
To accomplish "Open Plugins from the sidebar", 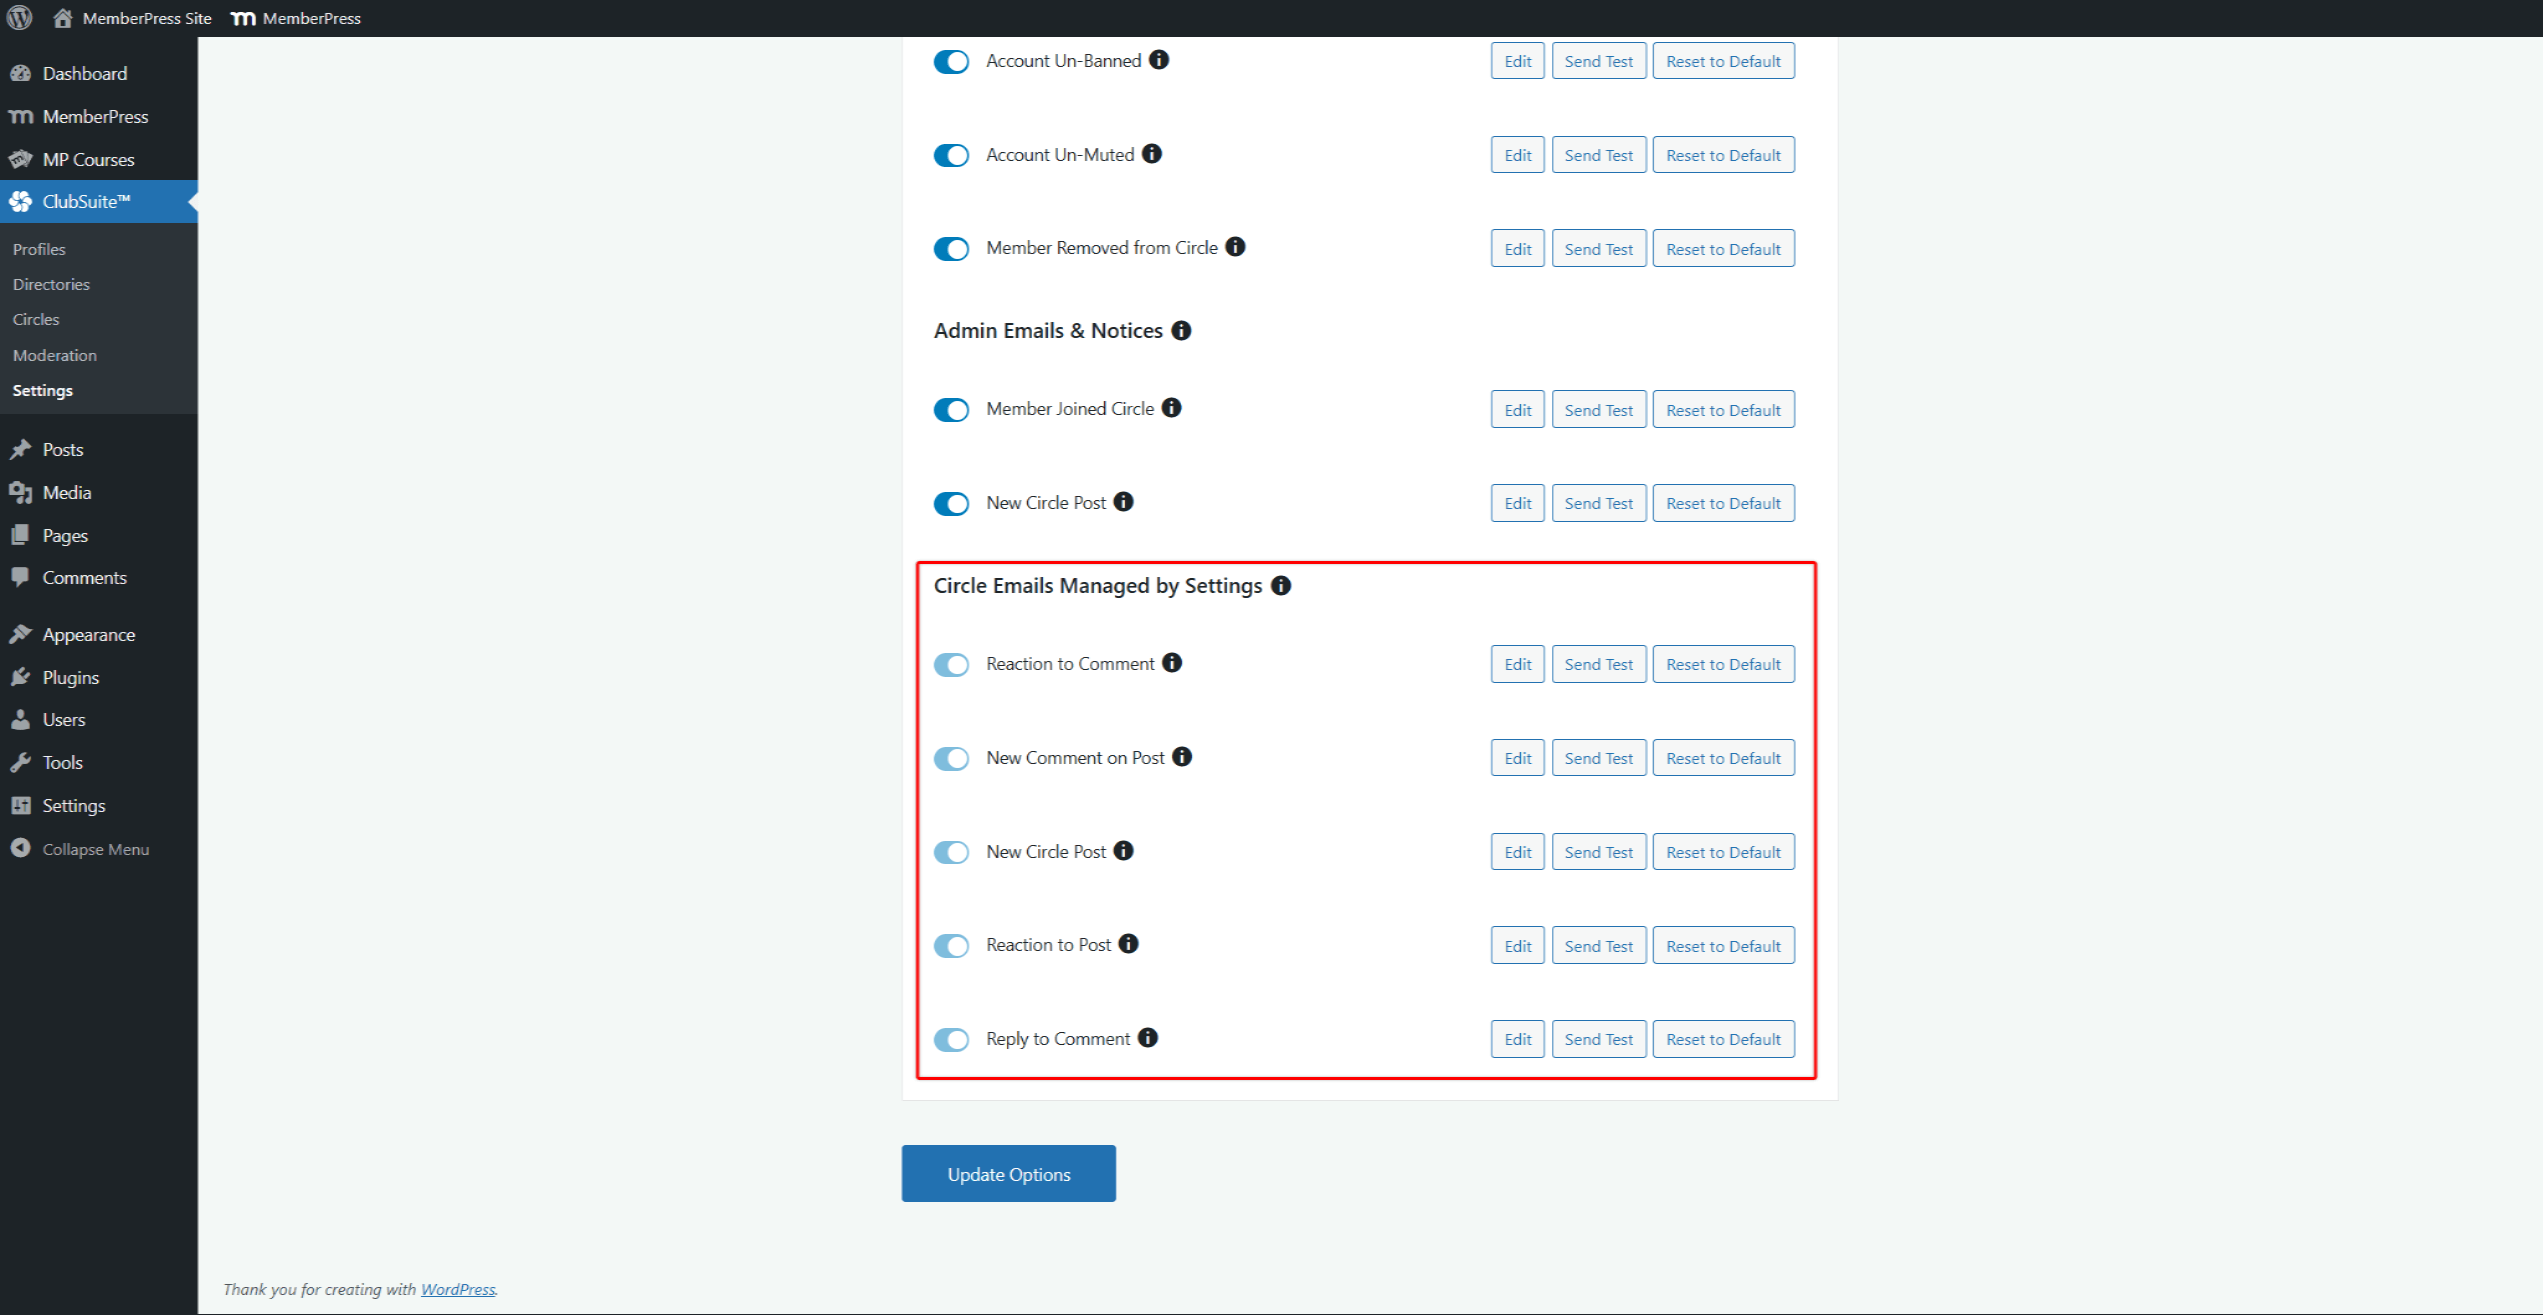I will 70,677.
